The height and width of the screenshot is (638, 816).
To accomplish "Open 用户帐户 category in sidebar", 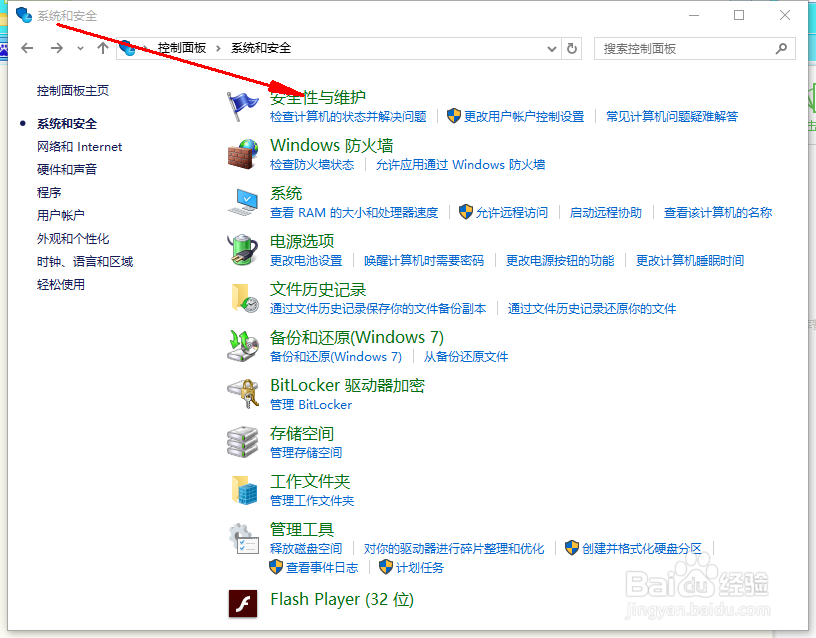I will 60,215.
